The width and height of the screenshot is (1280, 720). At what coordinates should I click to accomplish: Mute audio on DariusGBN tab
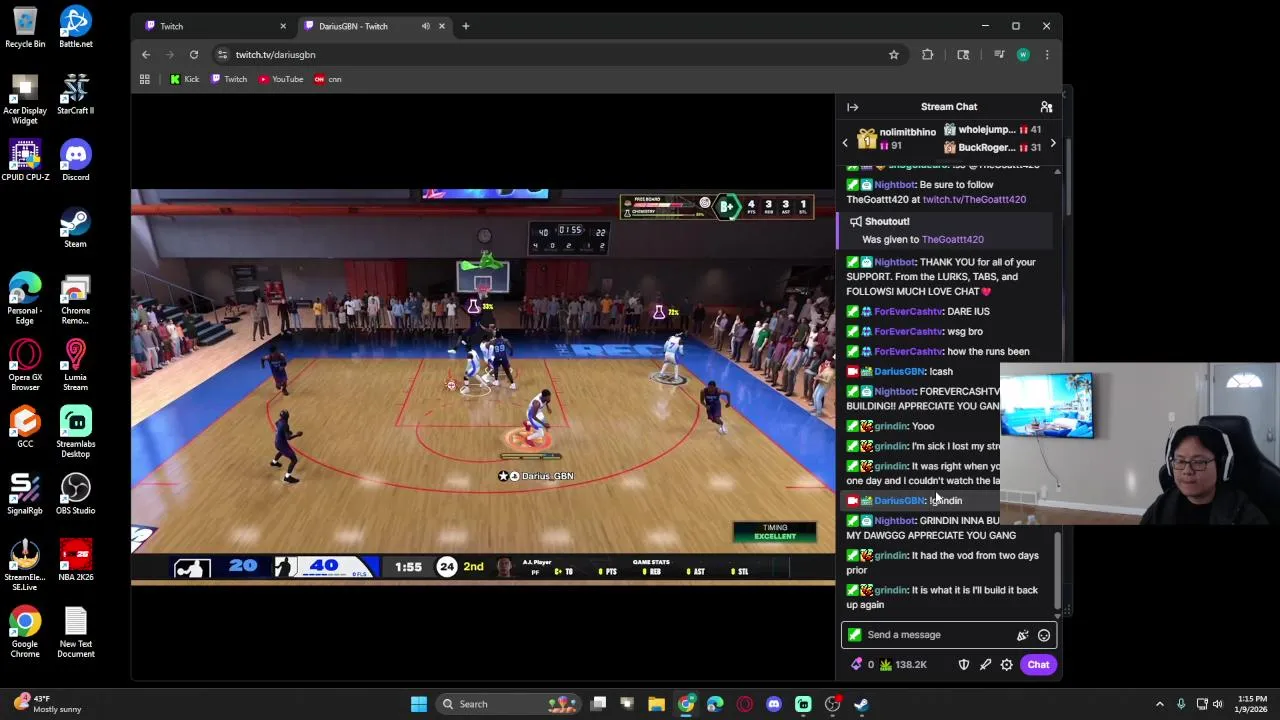(426, 26)
